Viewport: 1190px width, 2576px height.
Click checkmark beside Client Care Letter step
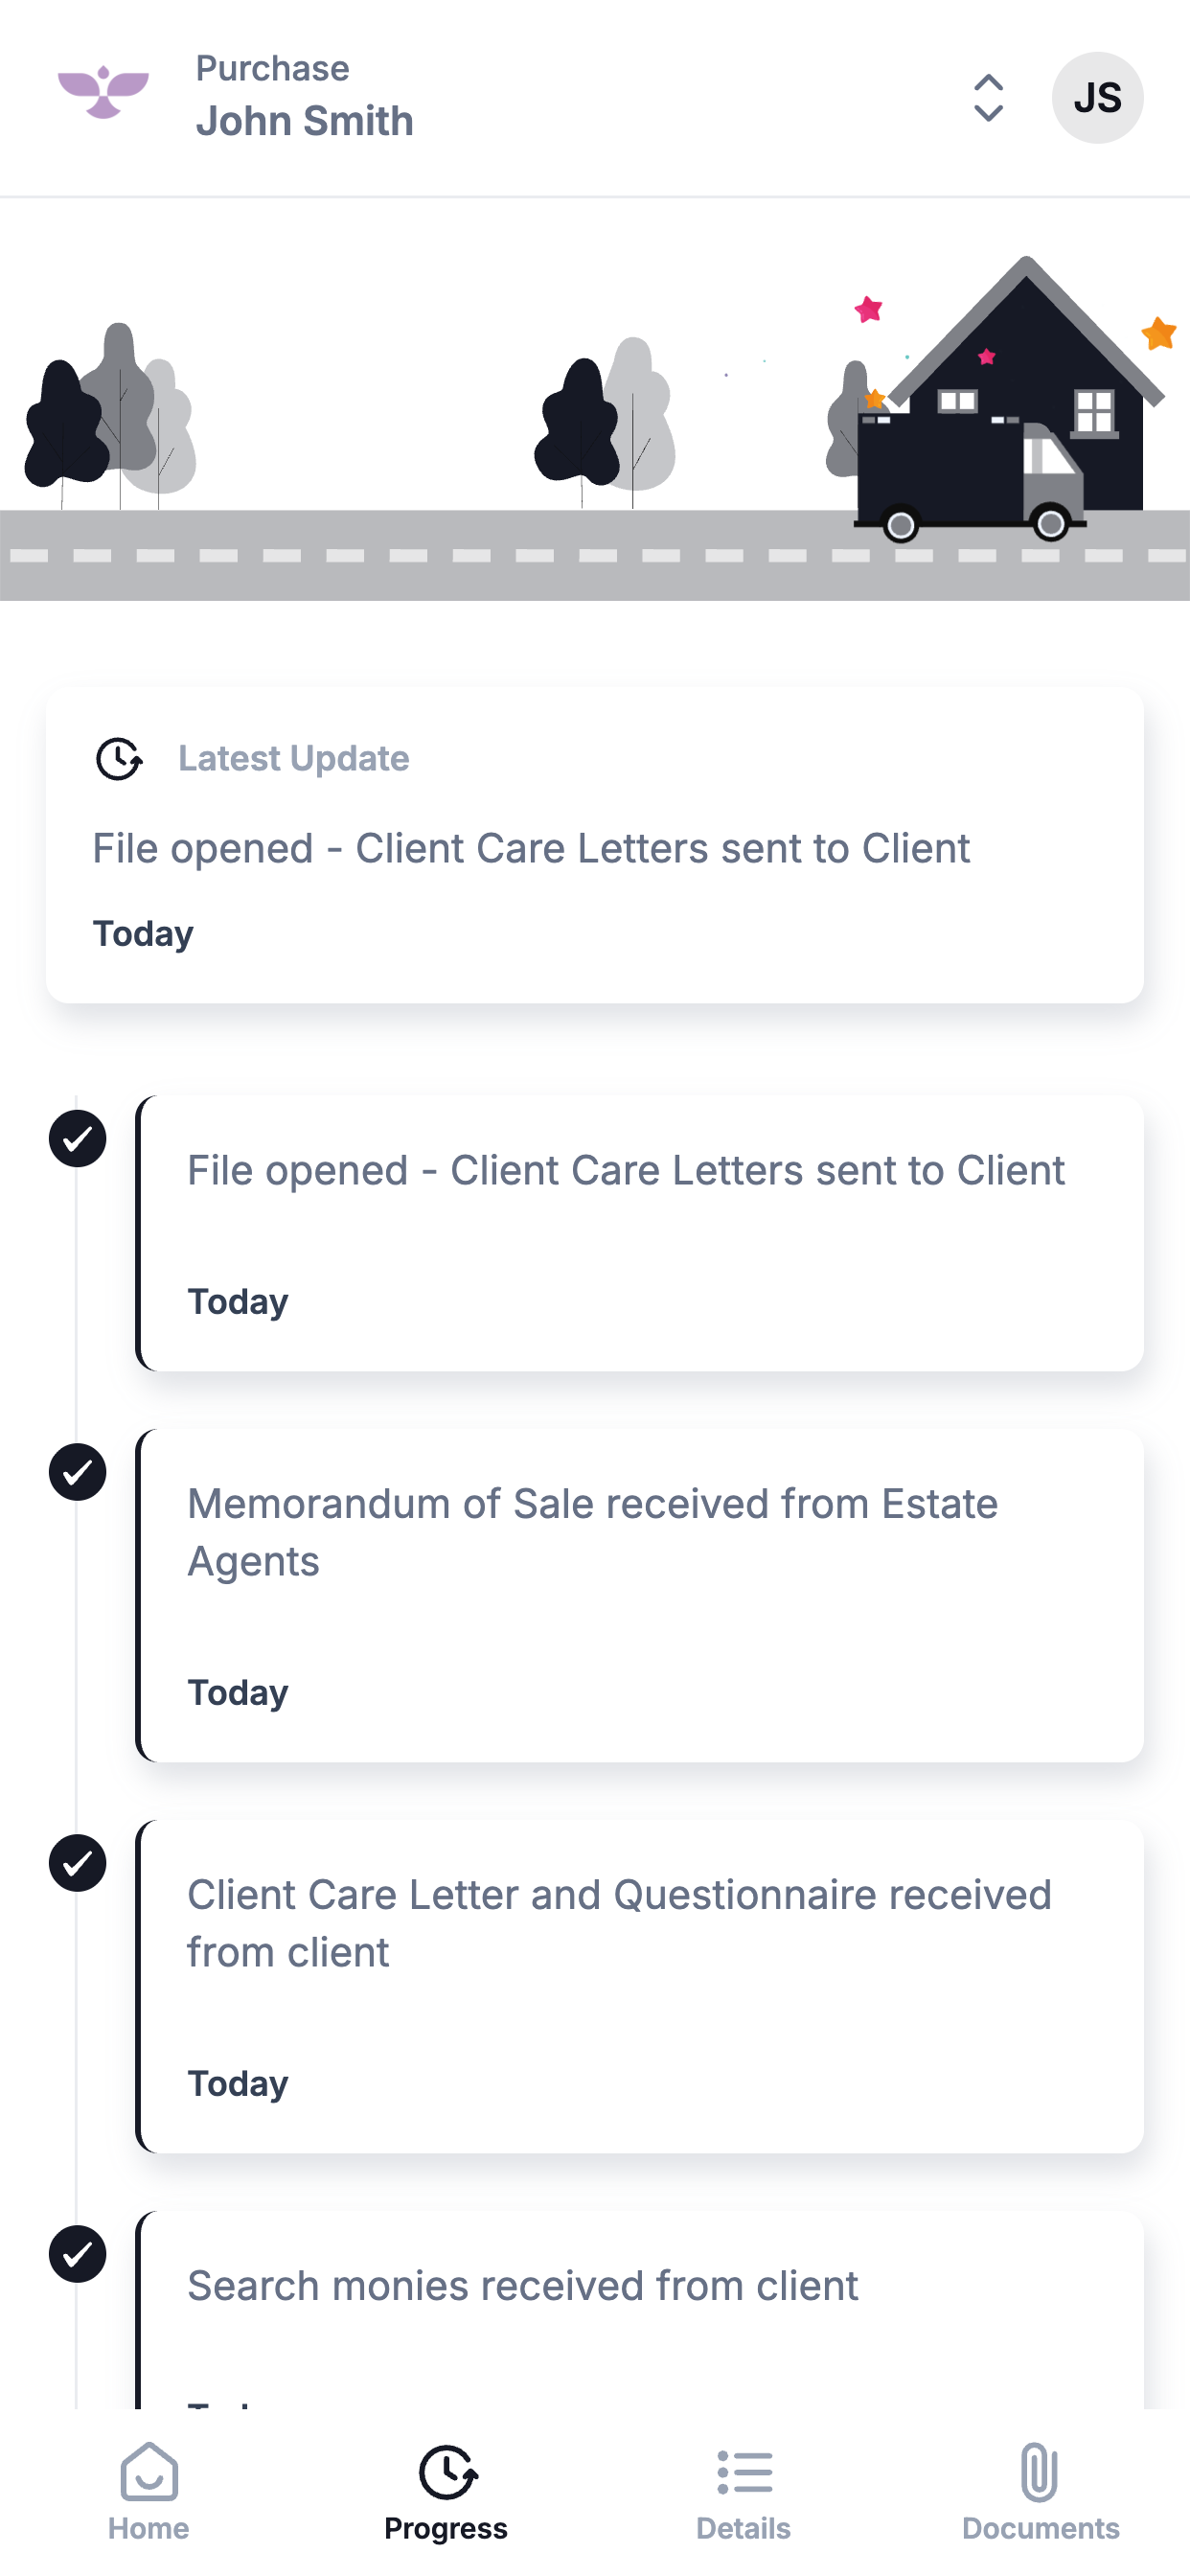point(78,1863)
